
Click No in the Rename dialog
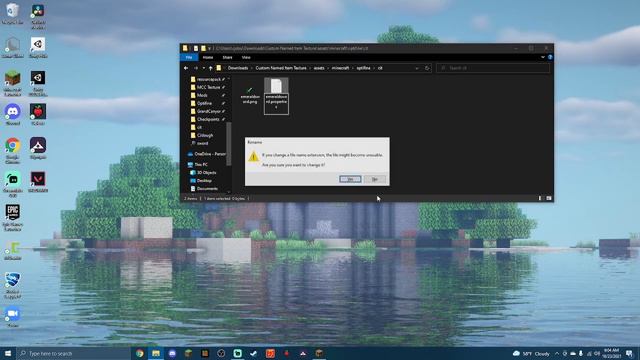click(x=375, y=179)
